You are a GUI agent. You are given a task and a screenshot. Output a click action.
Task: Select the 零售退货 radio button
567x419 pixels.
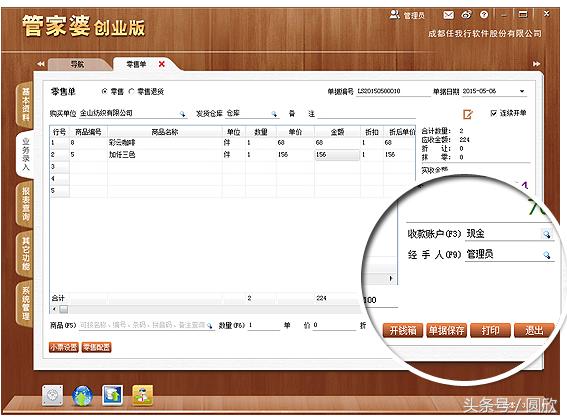click(132, 91)
